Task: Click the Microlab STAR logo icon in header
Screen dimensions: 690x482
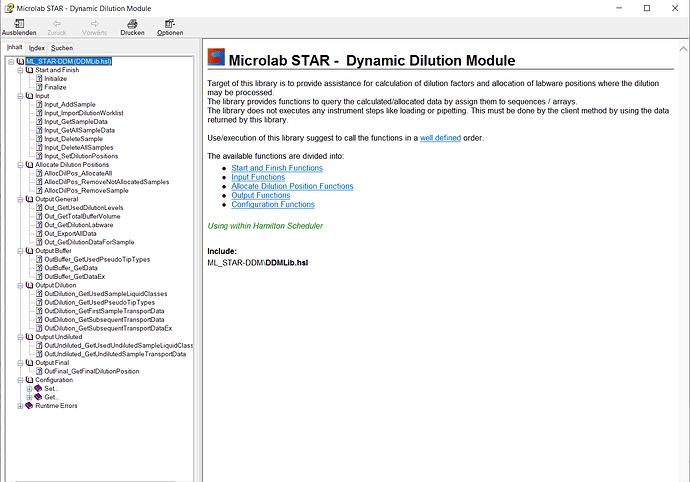Action: pos(216,57)
